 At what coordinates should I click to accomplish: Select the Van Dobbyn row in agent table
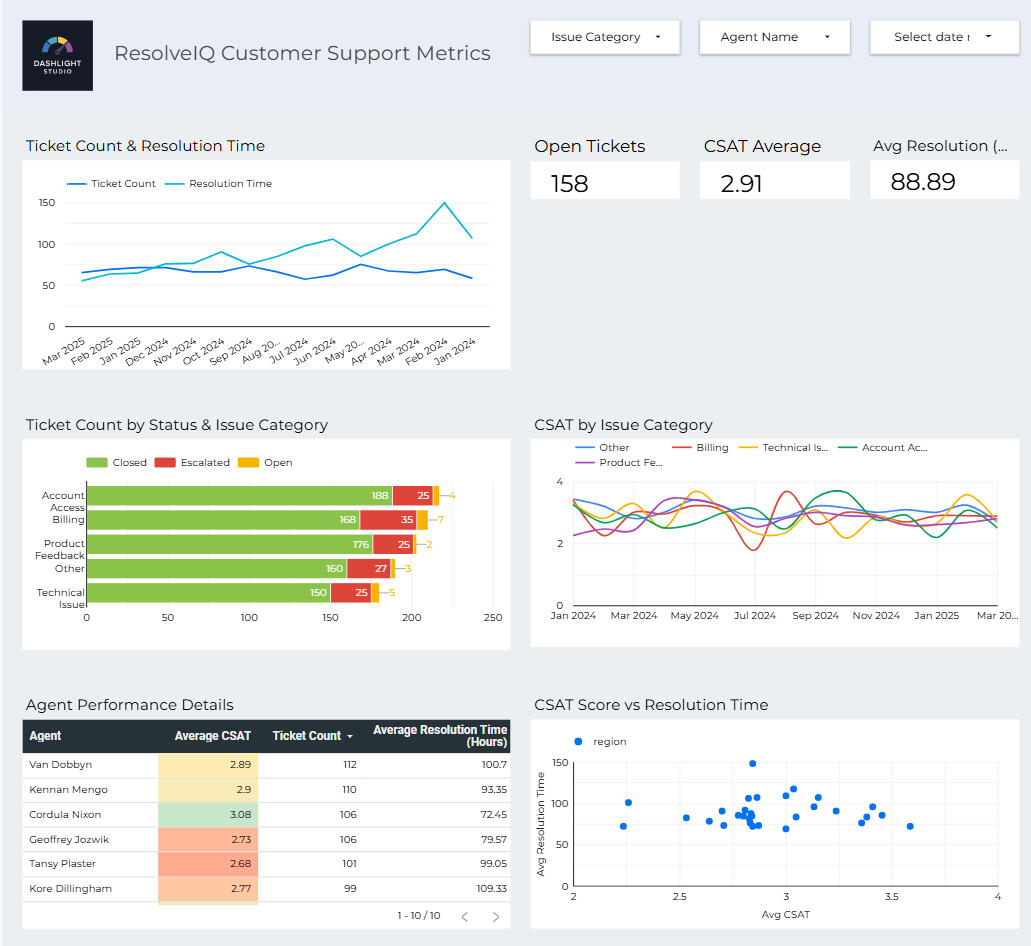click(61, 765)
